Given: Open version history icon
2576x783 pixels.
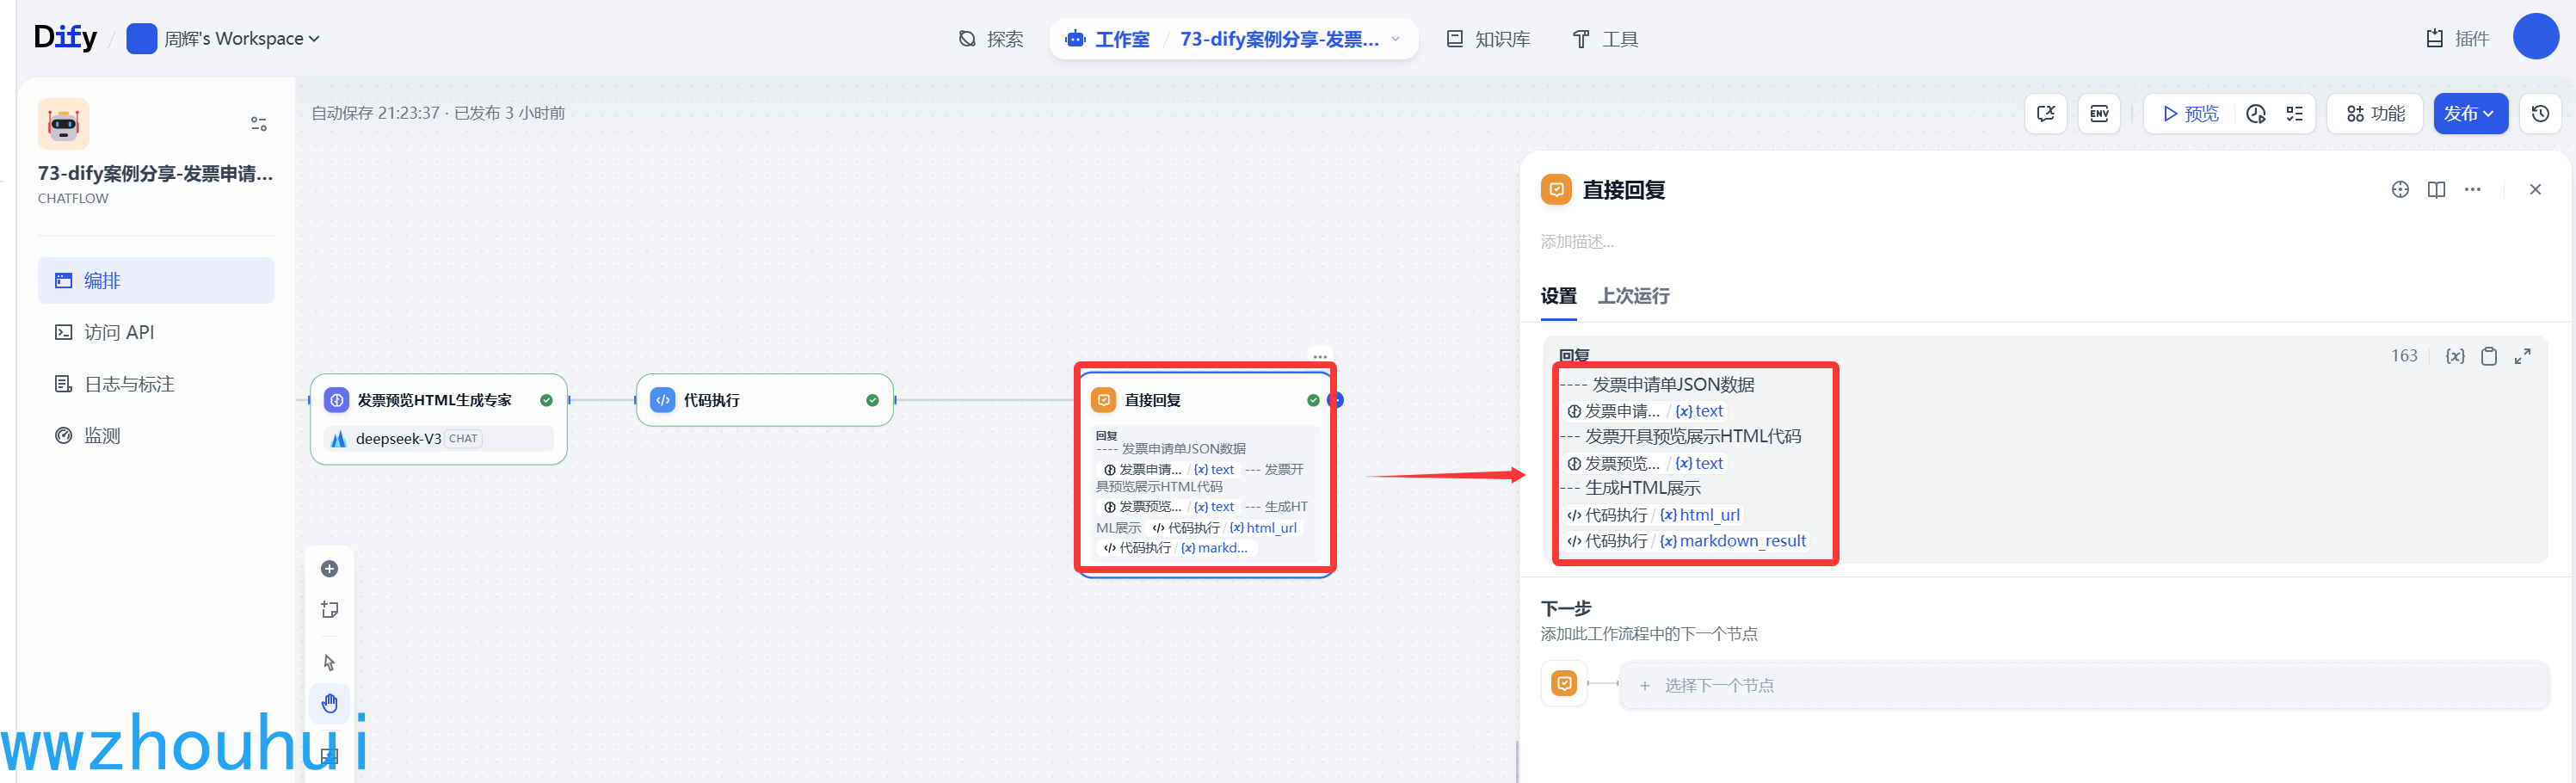Looking at the screenshot, I should pos(2540,114).
